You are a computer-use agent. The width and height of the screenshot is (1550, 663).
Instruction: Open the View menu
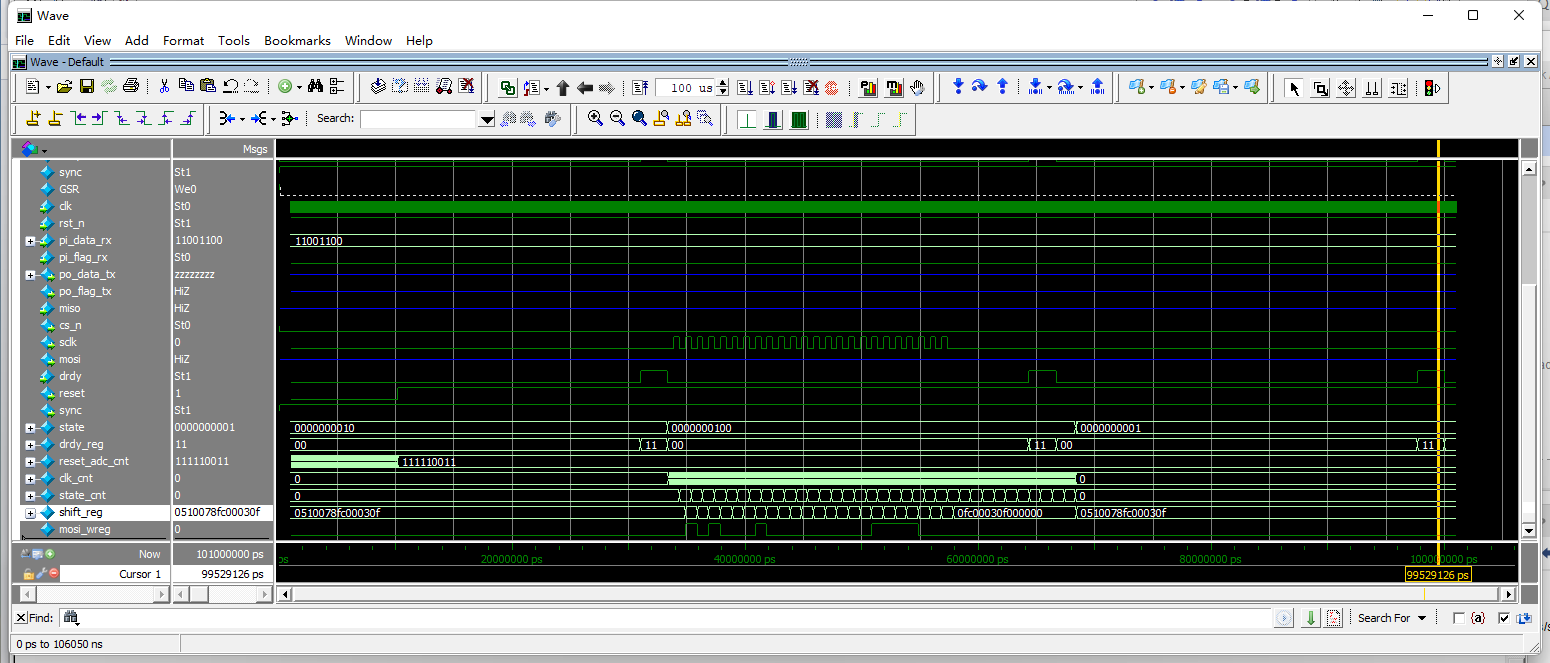click(97, 40)
